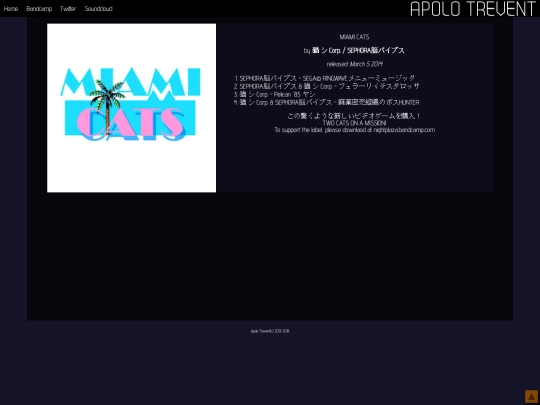
Task: Open the Soundcloud navigation link
Action: coord(98,9)
